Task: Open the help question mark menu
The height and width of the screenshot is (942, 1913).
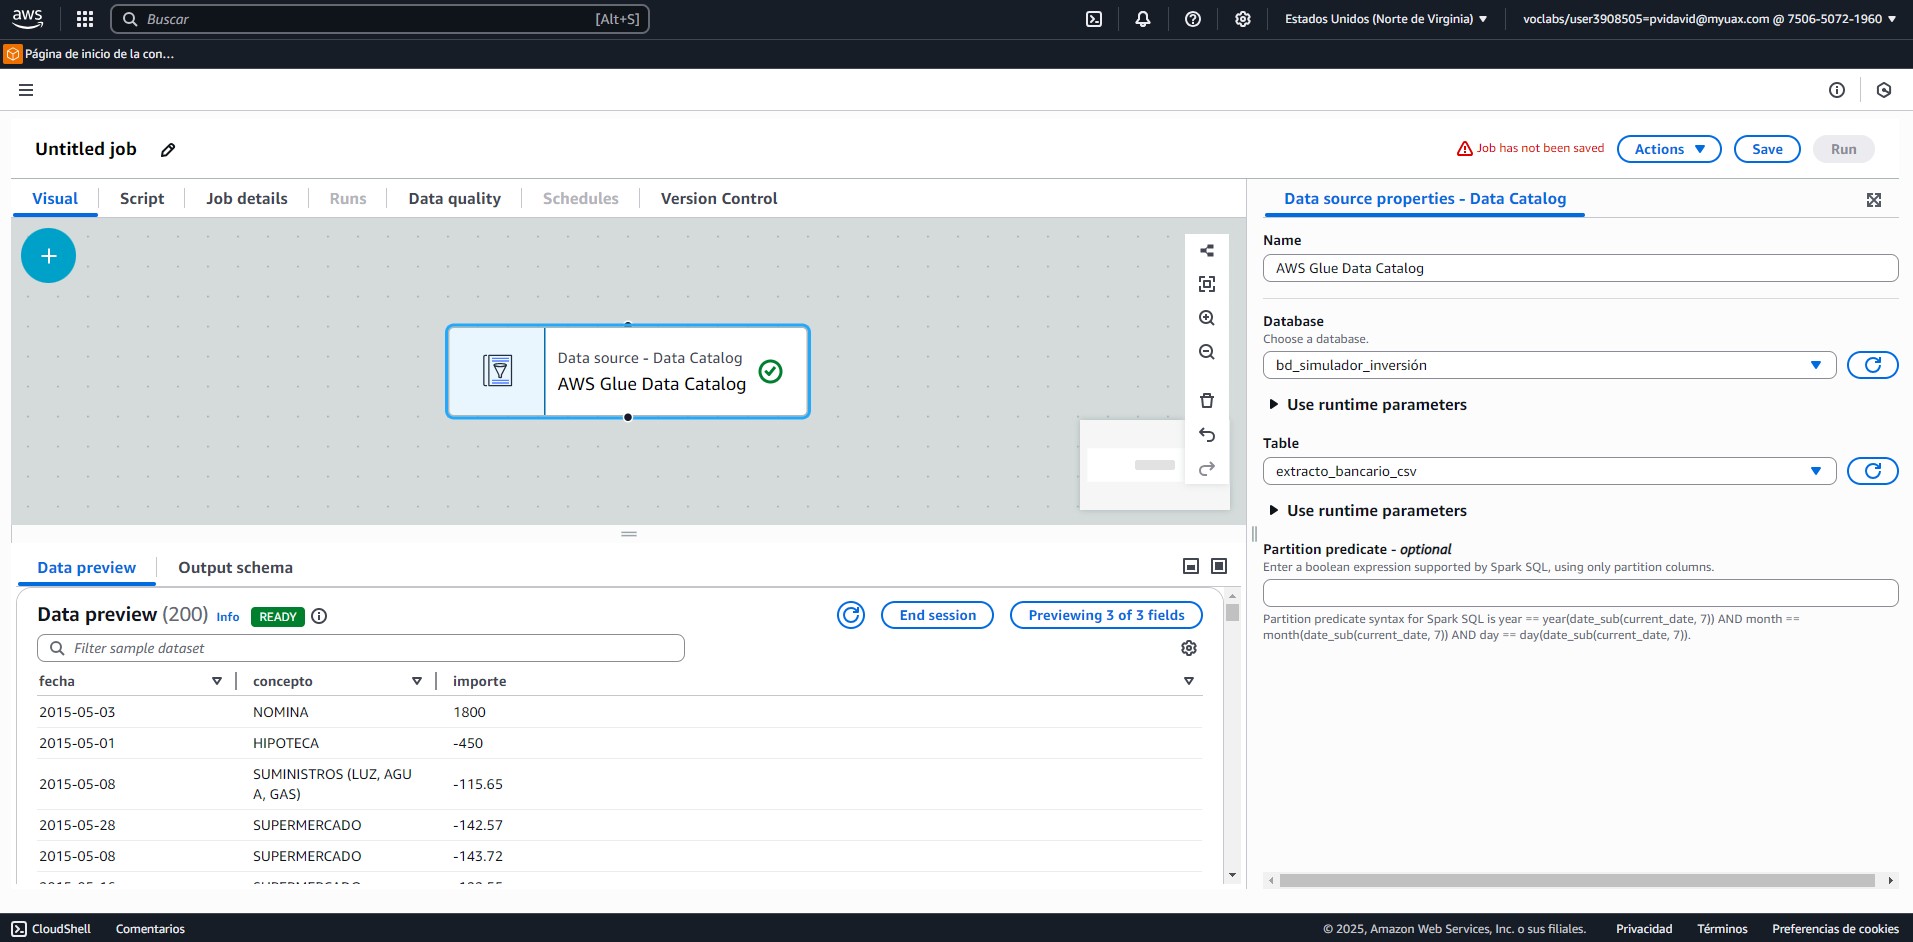Action: (x=1193, y=19)
